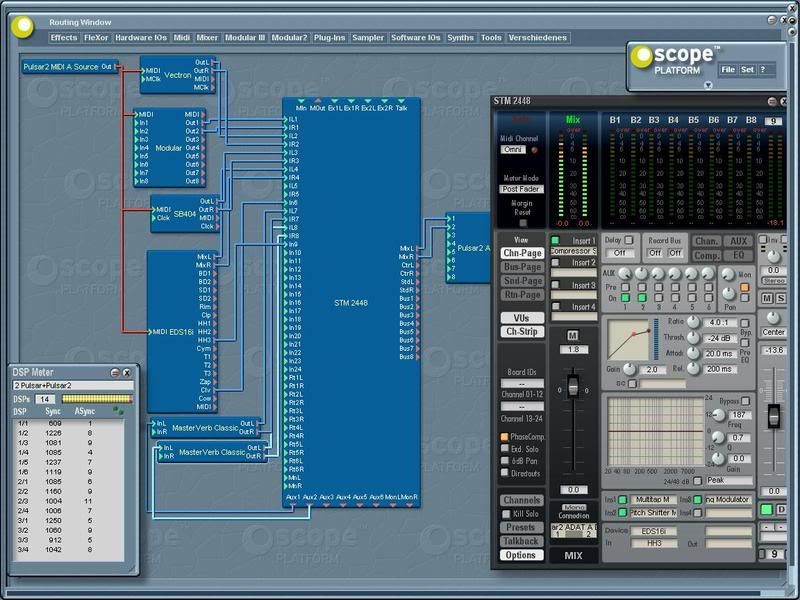Image resolution: width=800 pixels, height=600 pixels.
Task: Click the EQ frequency response graph
Action: pyautogui.click(x=656, y=431)
